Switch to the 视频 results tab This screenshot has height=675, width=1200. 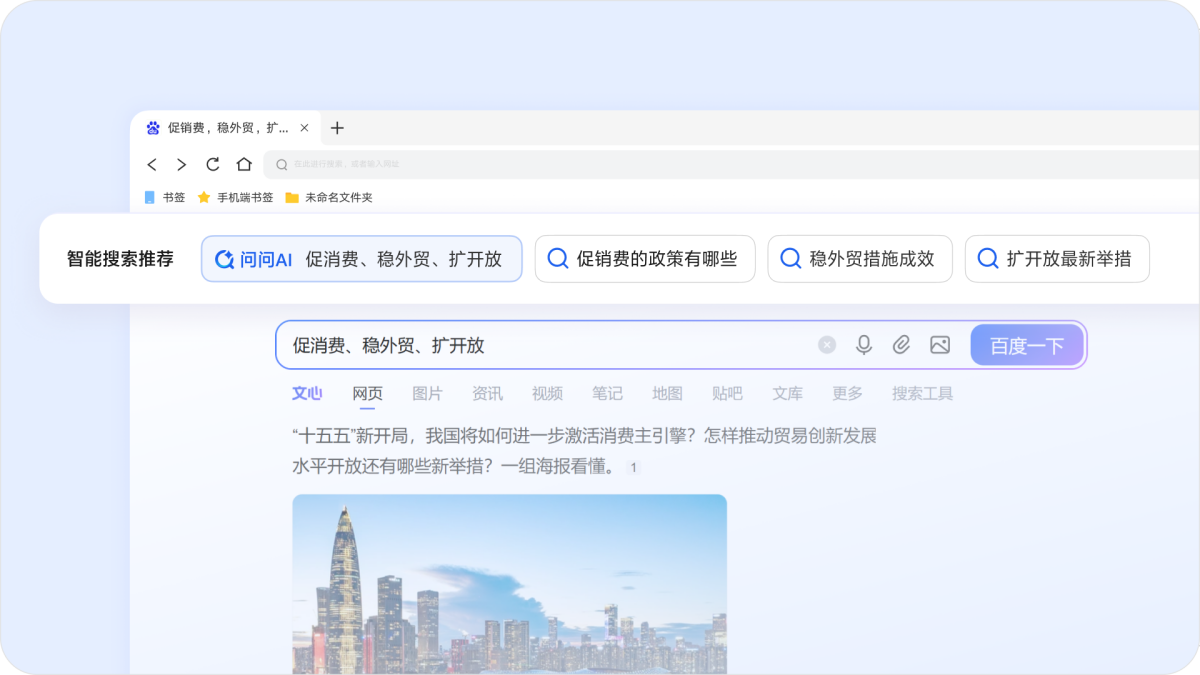click(547, 394)
